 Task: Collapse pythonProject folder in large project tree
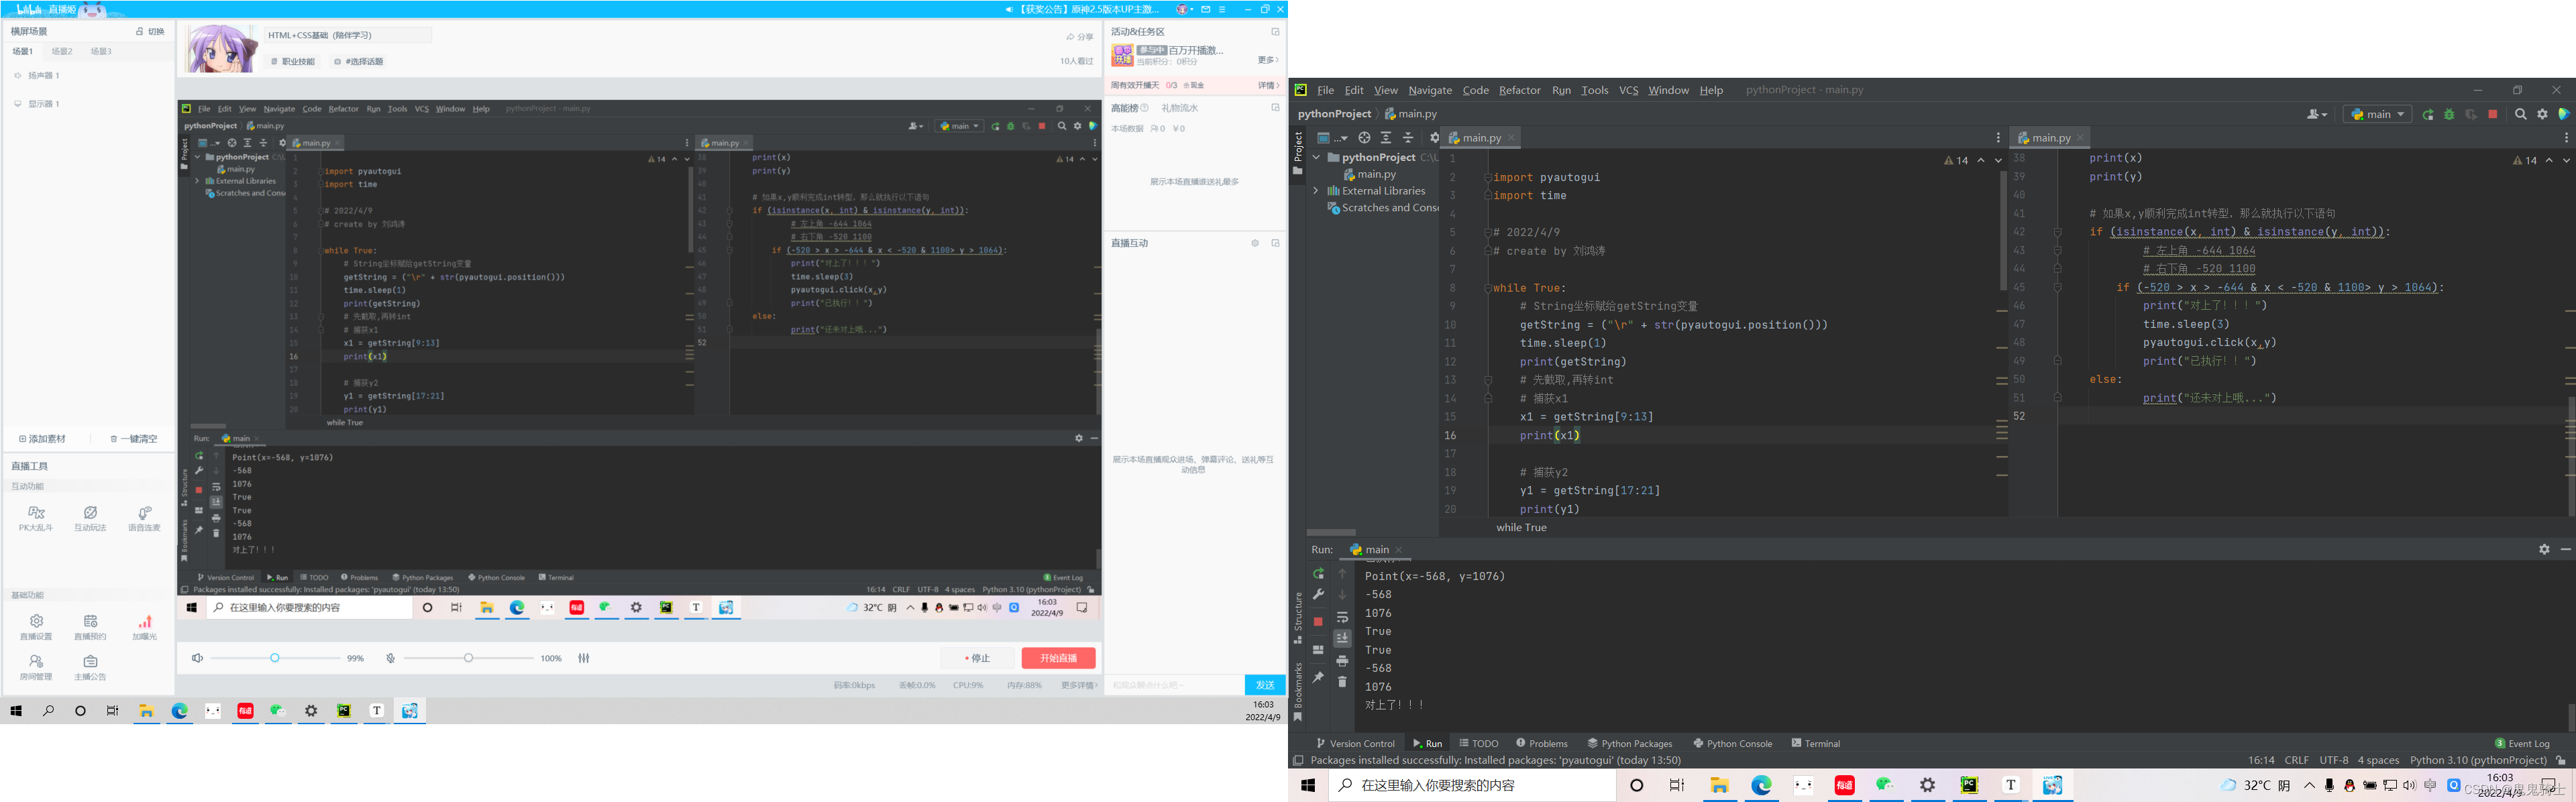(1316, 158)
